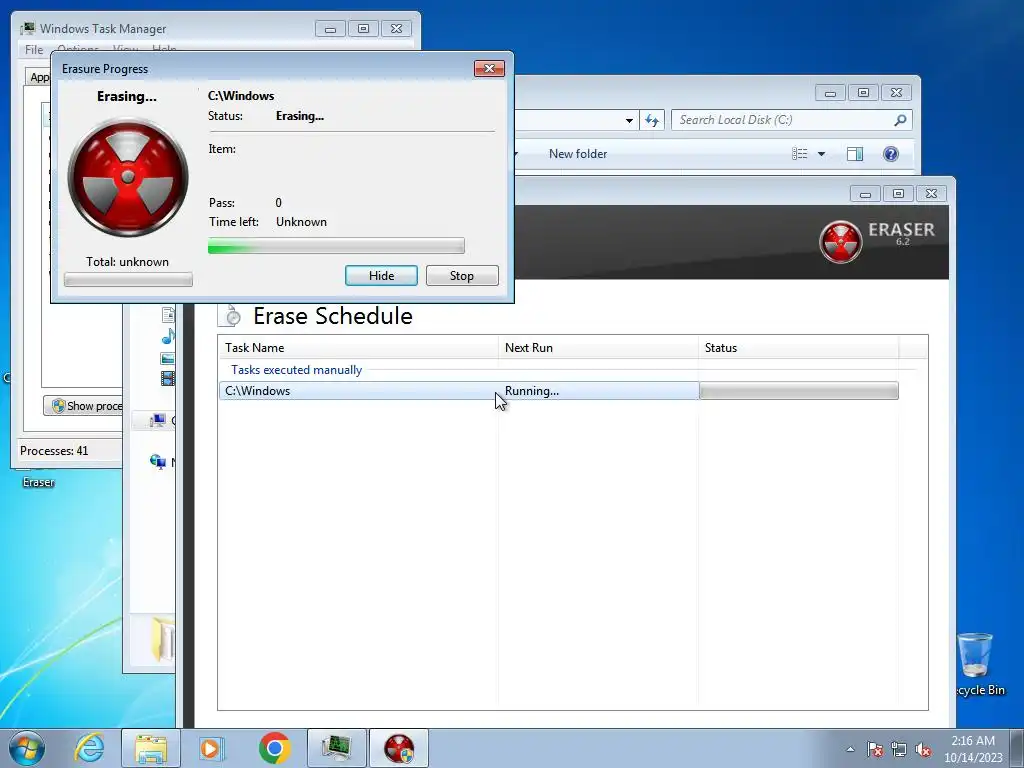Click the Network icon in Explorer sidebar

[157, 462]
